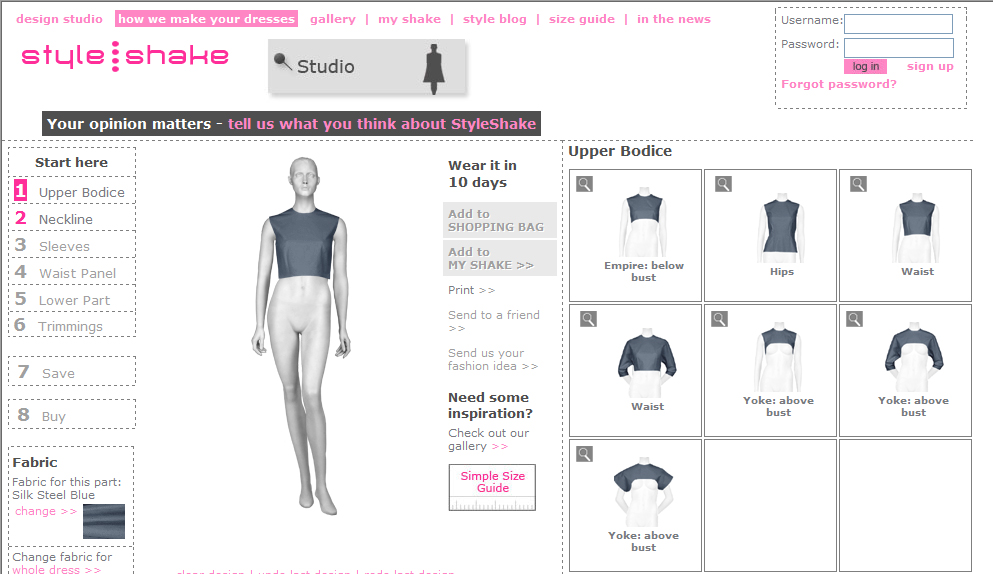This screenshot has width=993, height=574.
Task: Open step 5 Lower Part
Action: click(72, 300)
